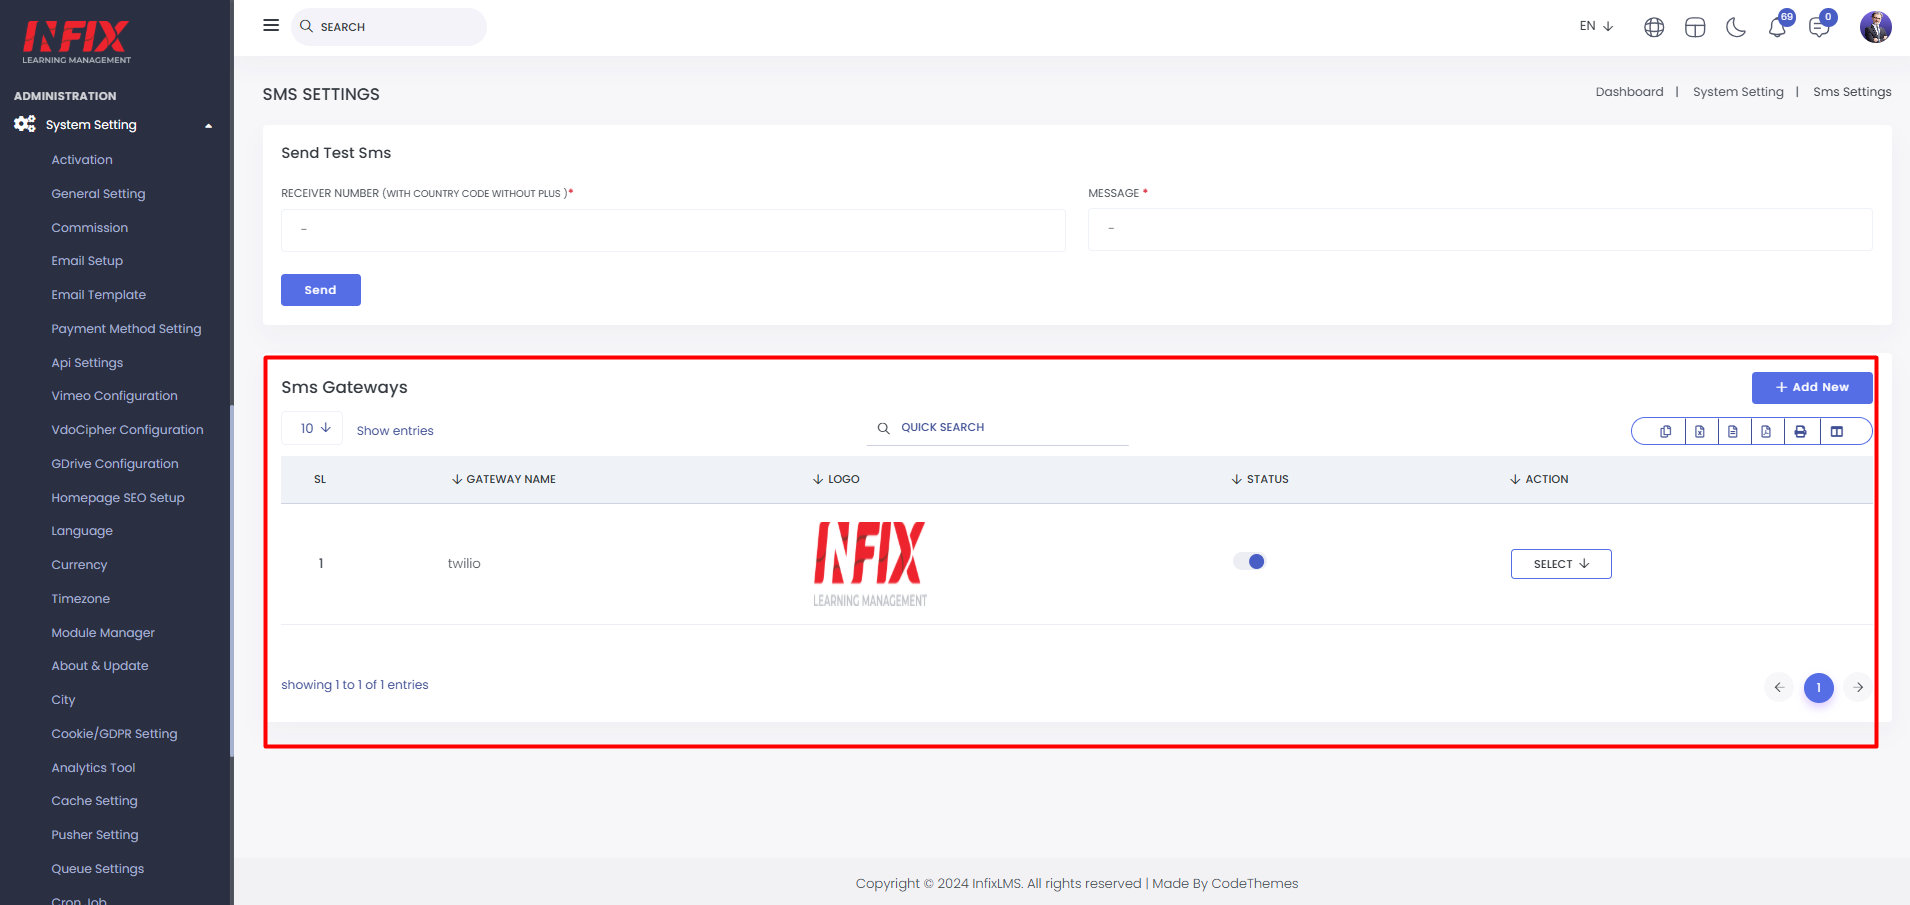Screen dimensions: 1910x905
Task: Open notifications bell with 69 badge
Action: 1778,27
